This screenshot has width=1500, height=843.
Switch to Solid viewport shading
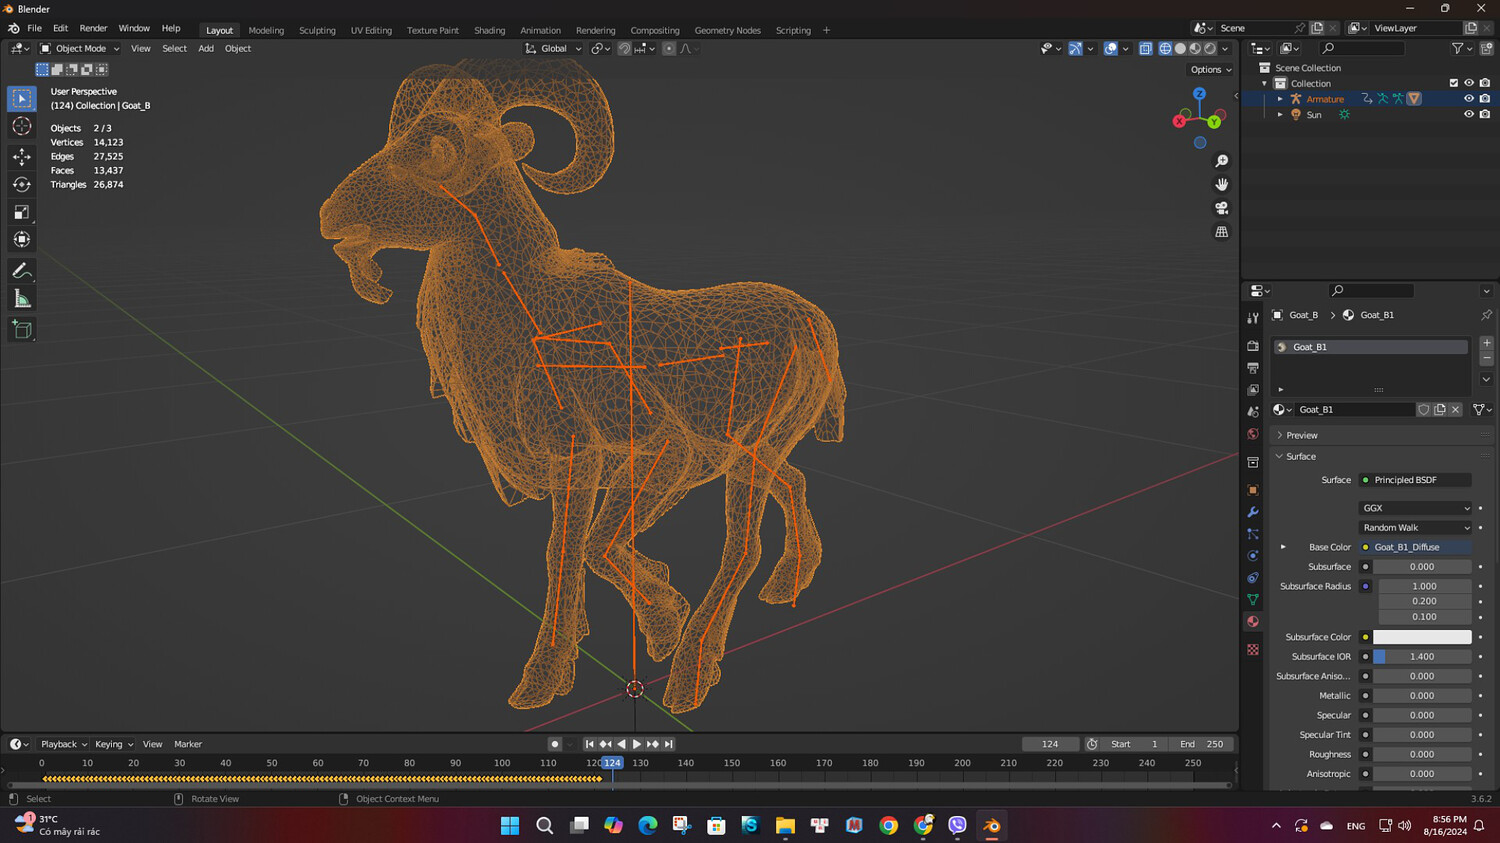(x=1180, y=48)
